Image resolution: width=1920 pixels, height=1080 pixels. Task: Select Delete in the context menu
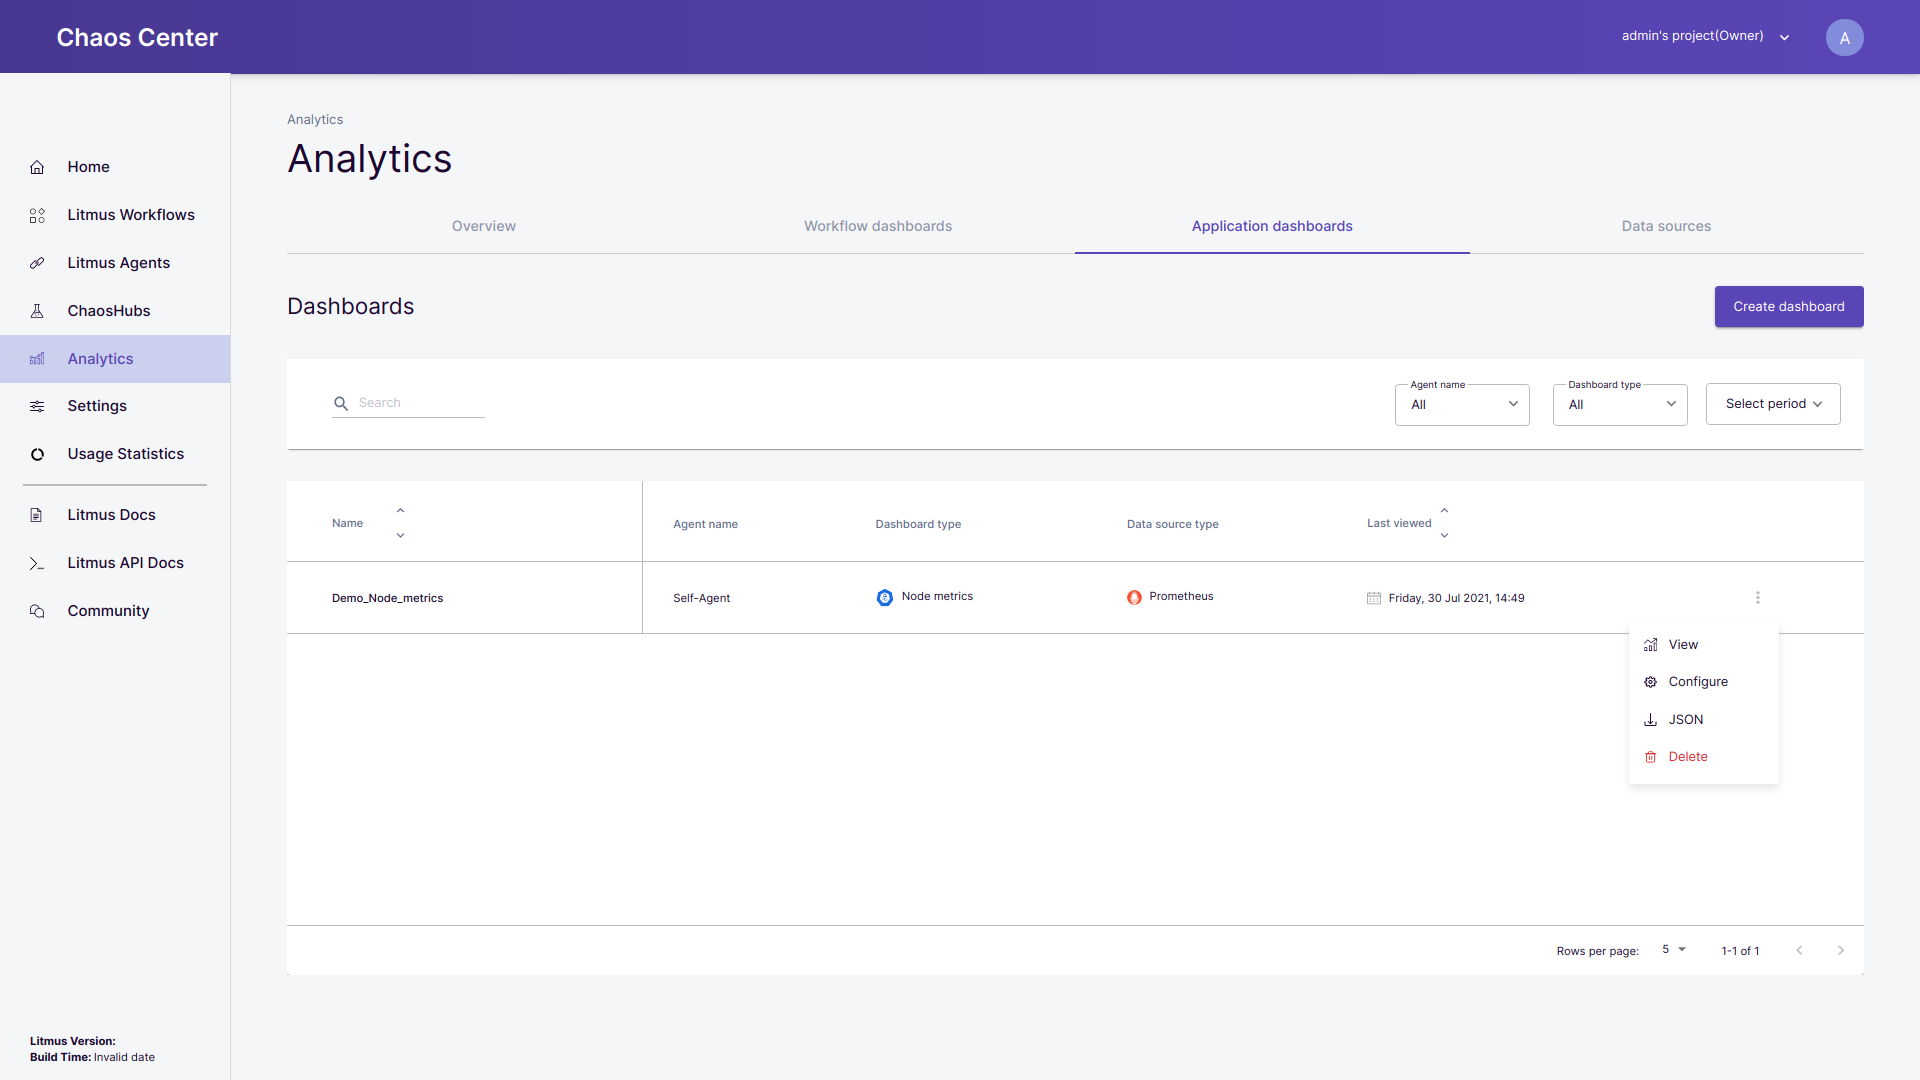[1688, 757]
